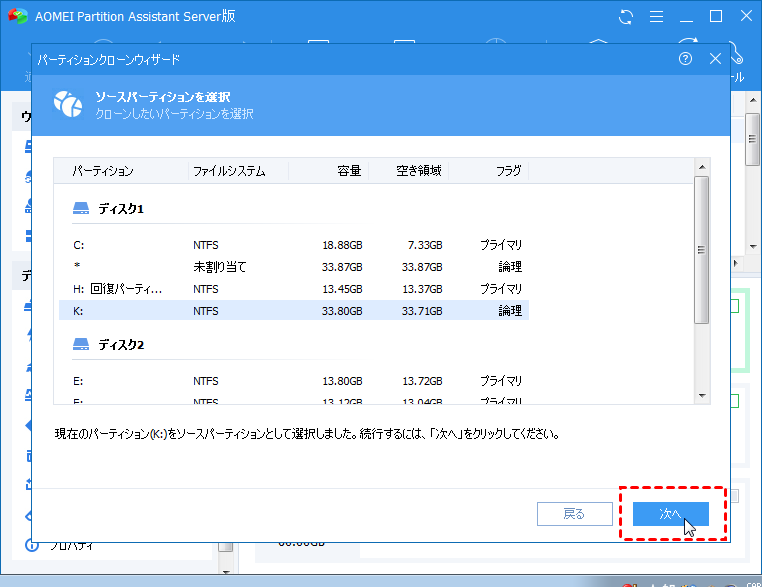762x587 pixels.
Task: Click the AOMEI application logo icon
Action: [x=18, y=16]
